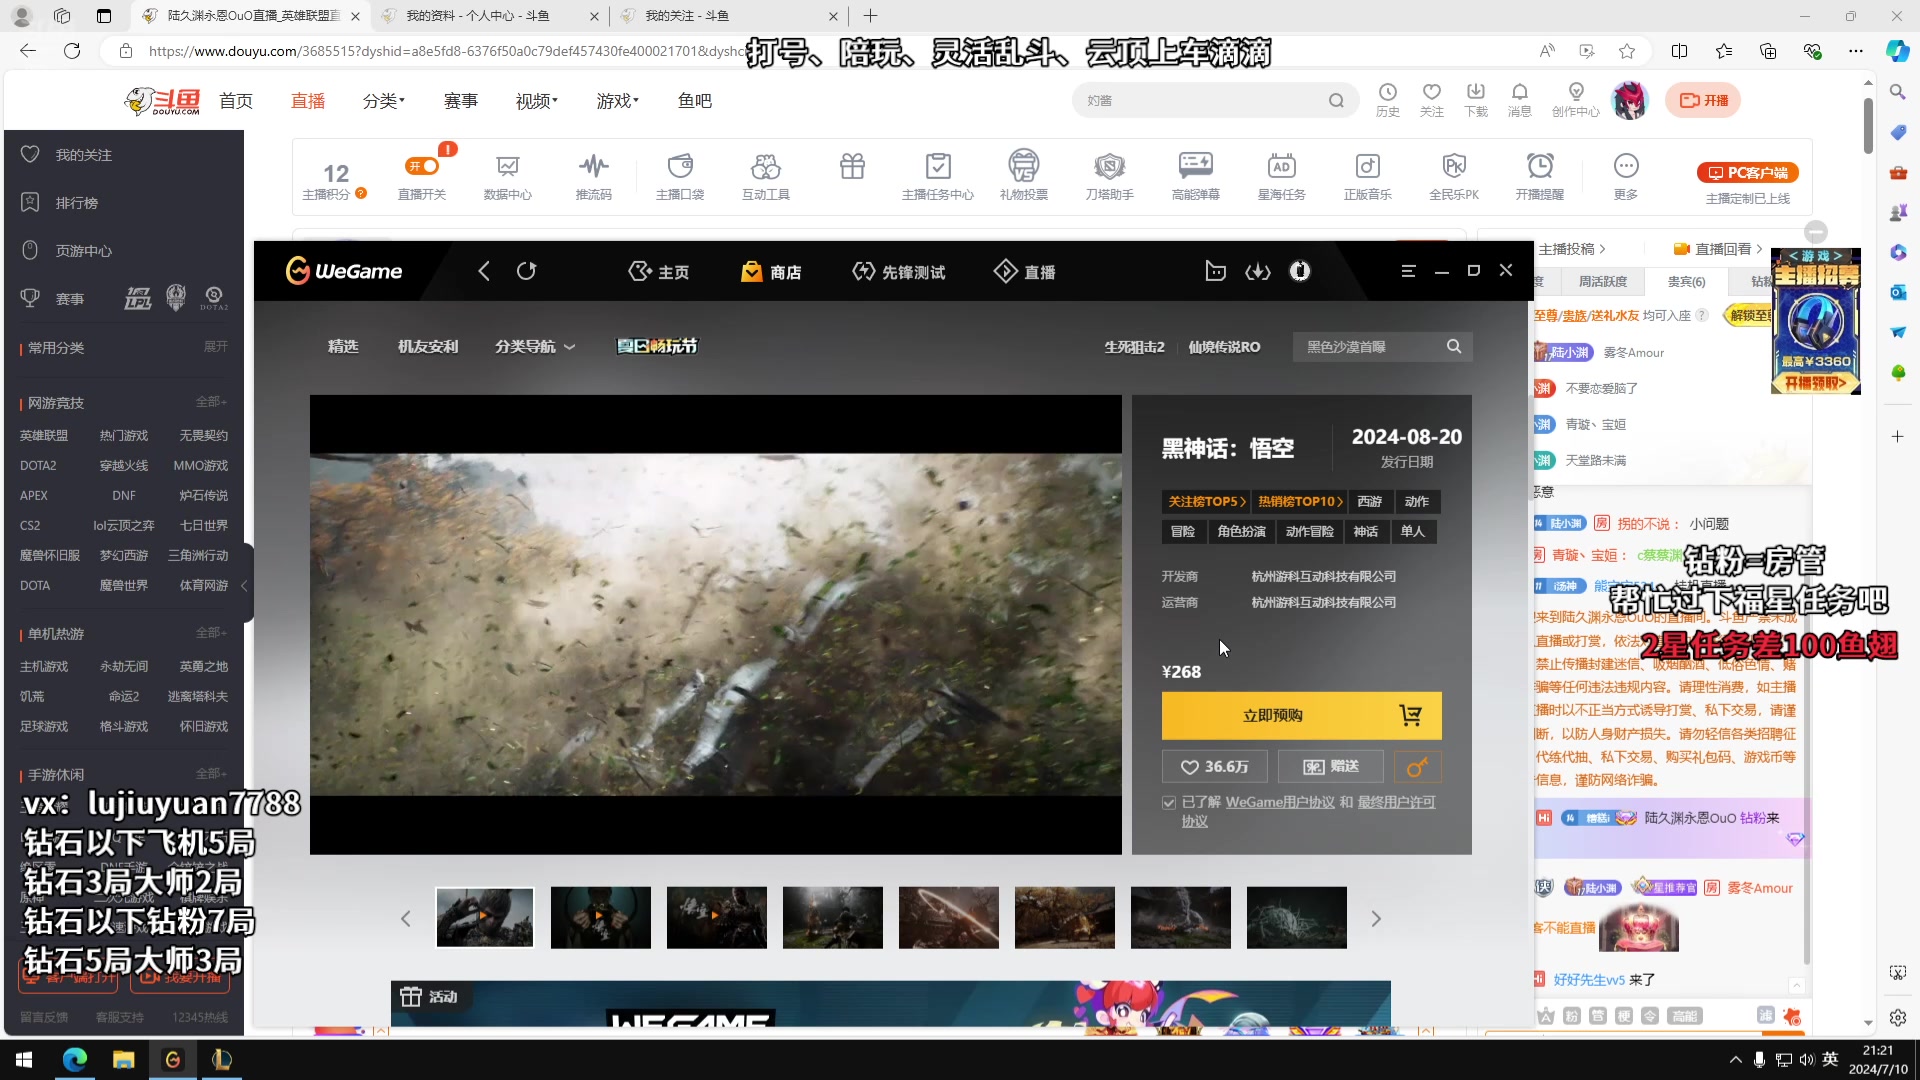Open Douyu 视频 dropdown menu
Image resolution: width=1920 pixels, height=1080 pixels.
coord(537,101)
